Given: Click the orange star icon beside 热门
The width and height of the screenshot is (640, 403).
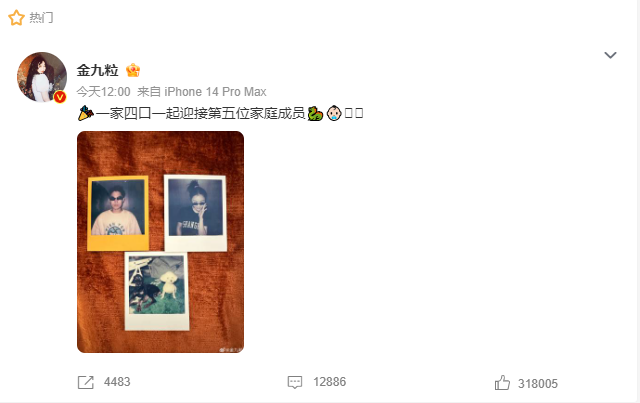Looking at the screenshot, I should (x=16, y=18).
